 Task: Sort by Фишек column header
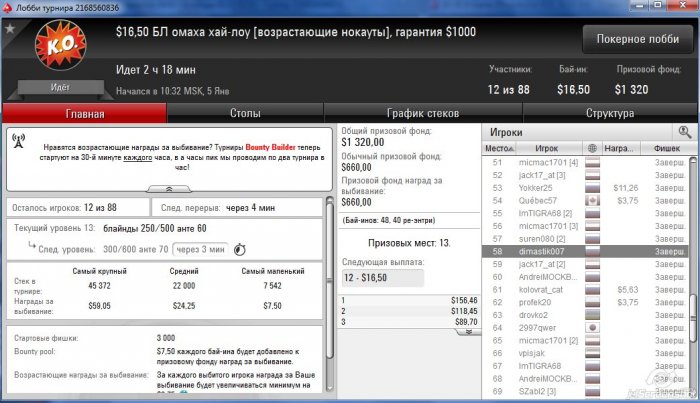667,148
